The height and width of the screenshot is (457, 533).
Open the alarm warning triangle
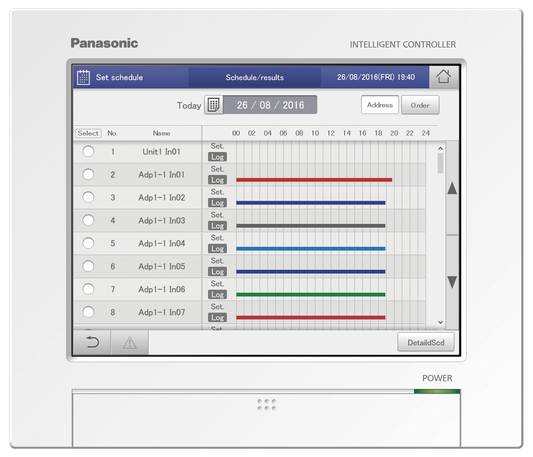130,342
